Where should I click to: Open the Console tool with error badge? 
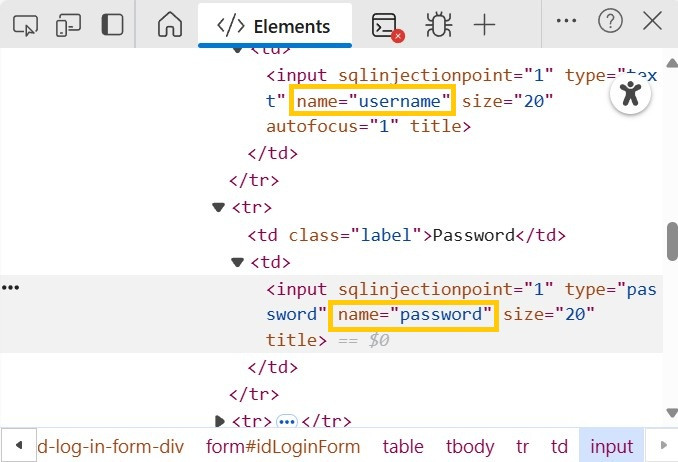385,25
